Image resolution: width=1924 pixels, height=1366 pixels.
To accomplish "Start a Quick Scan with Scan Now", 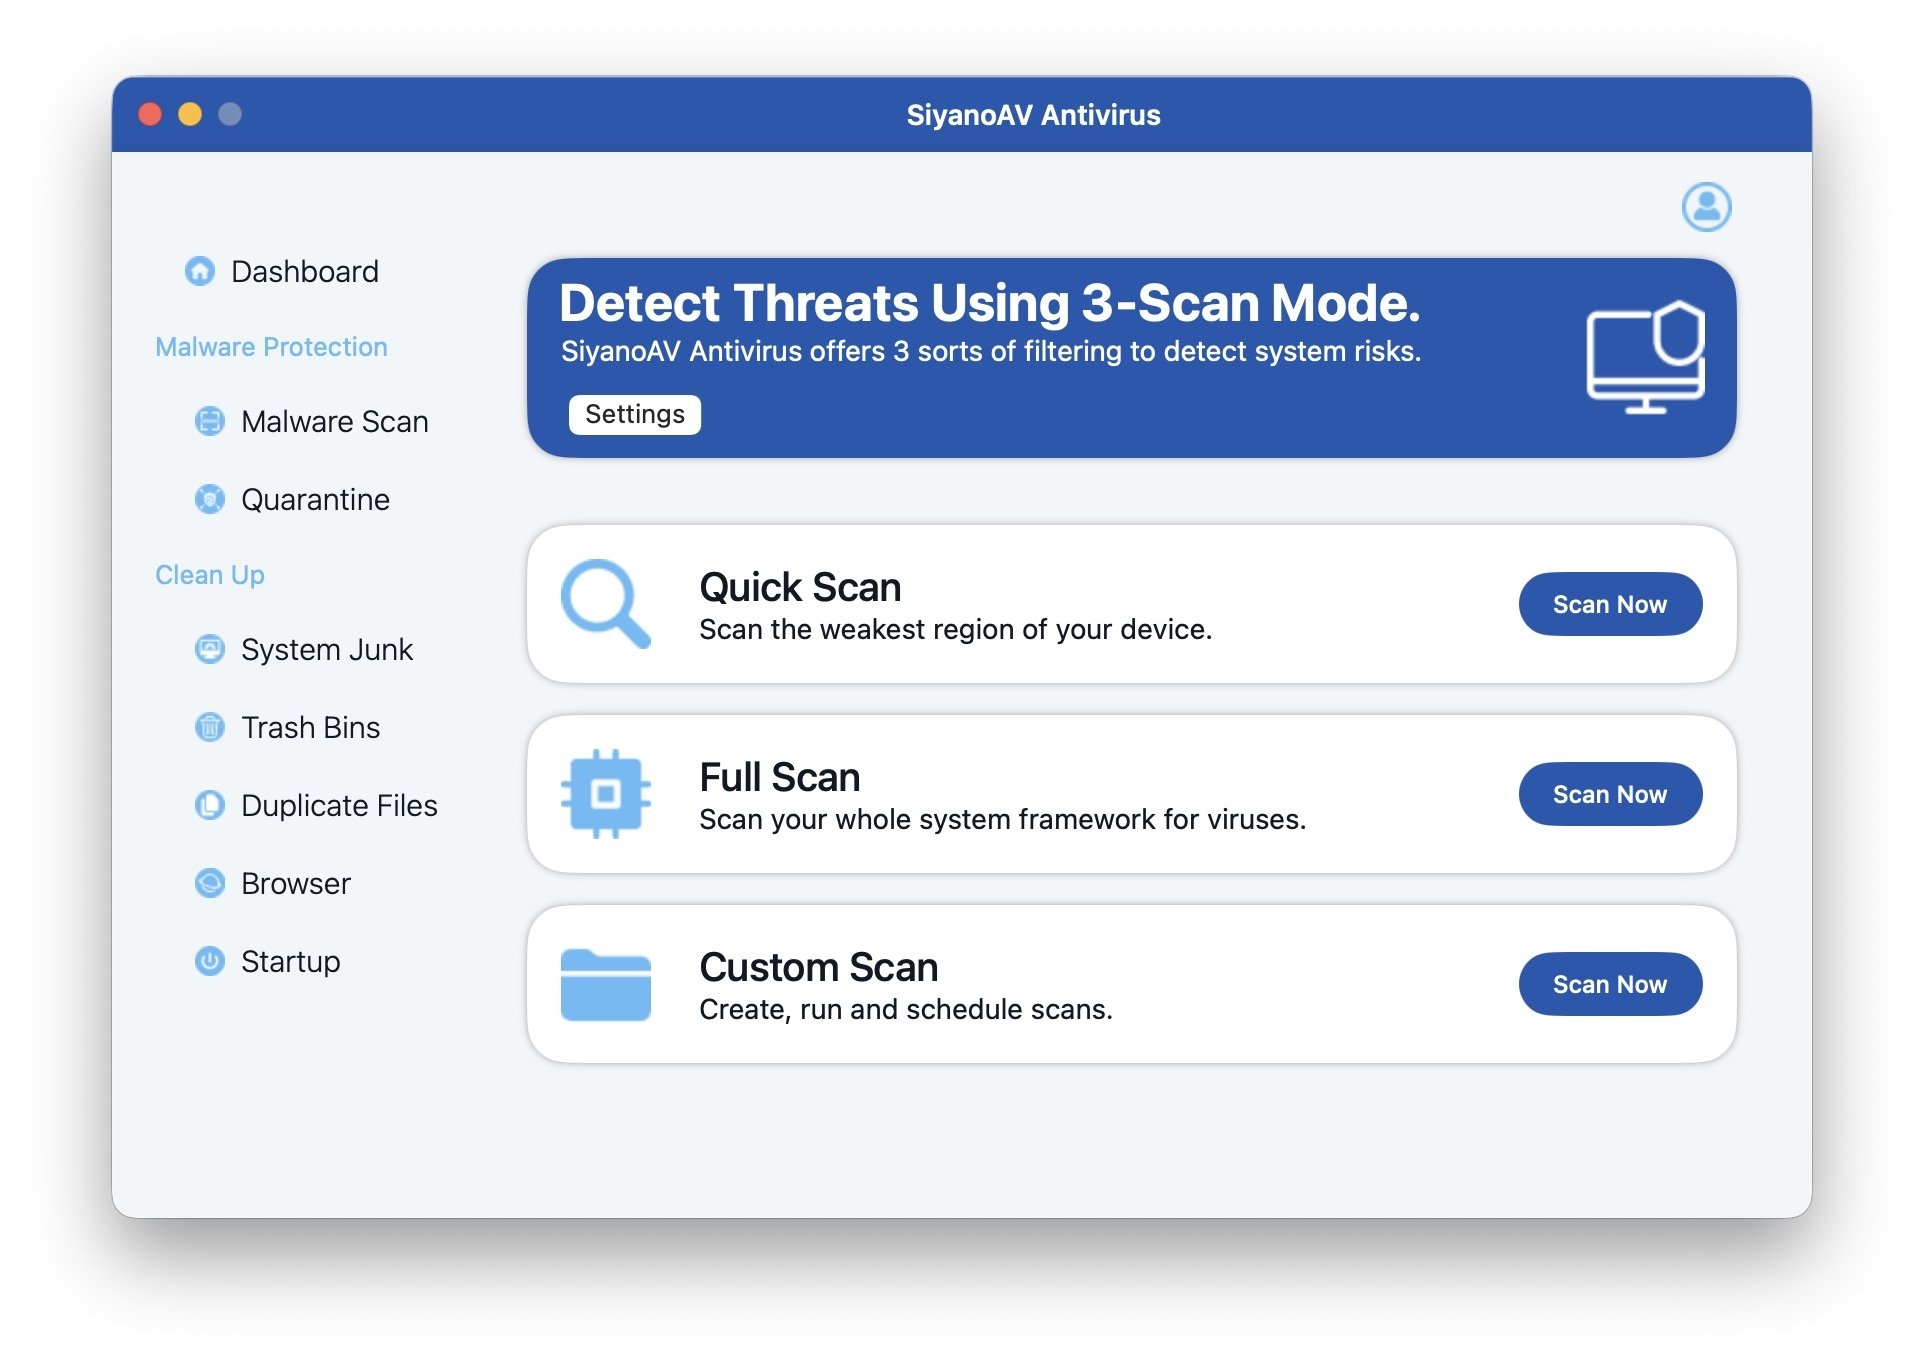I will [1609, 603].
